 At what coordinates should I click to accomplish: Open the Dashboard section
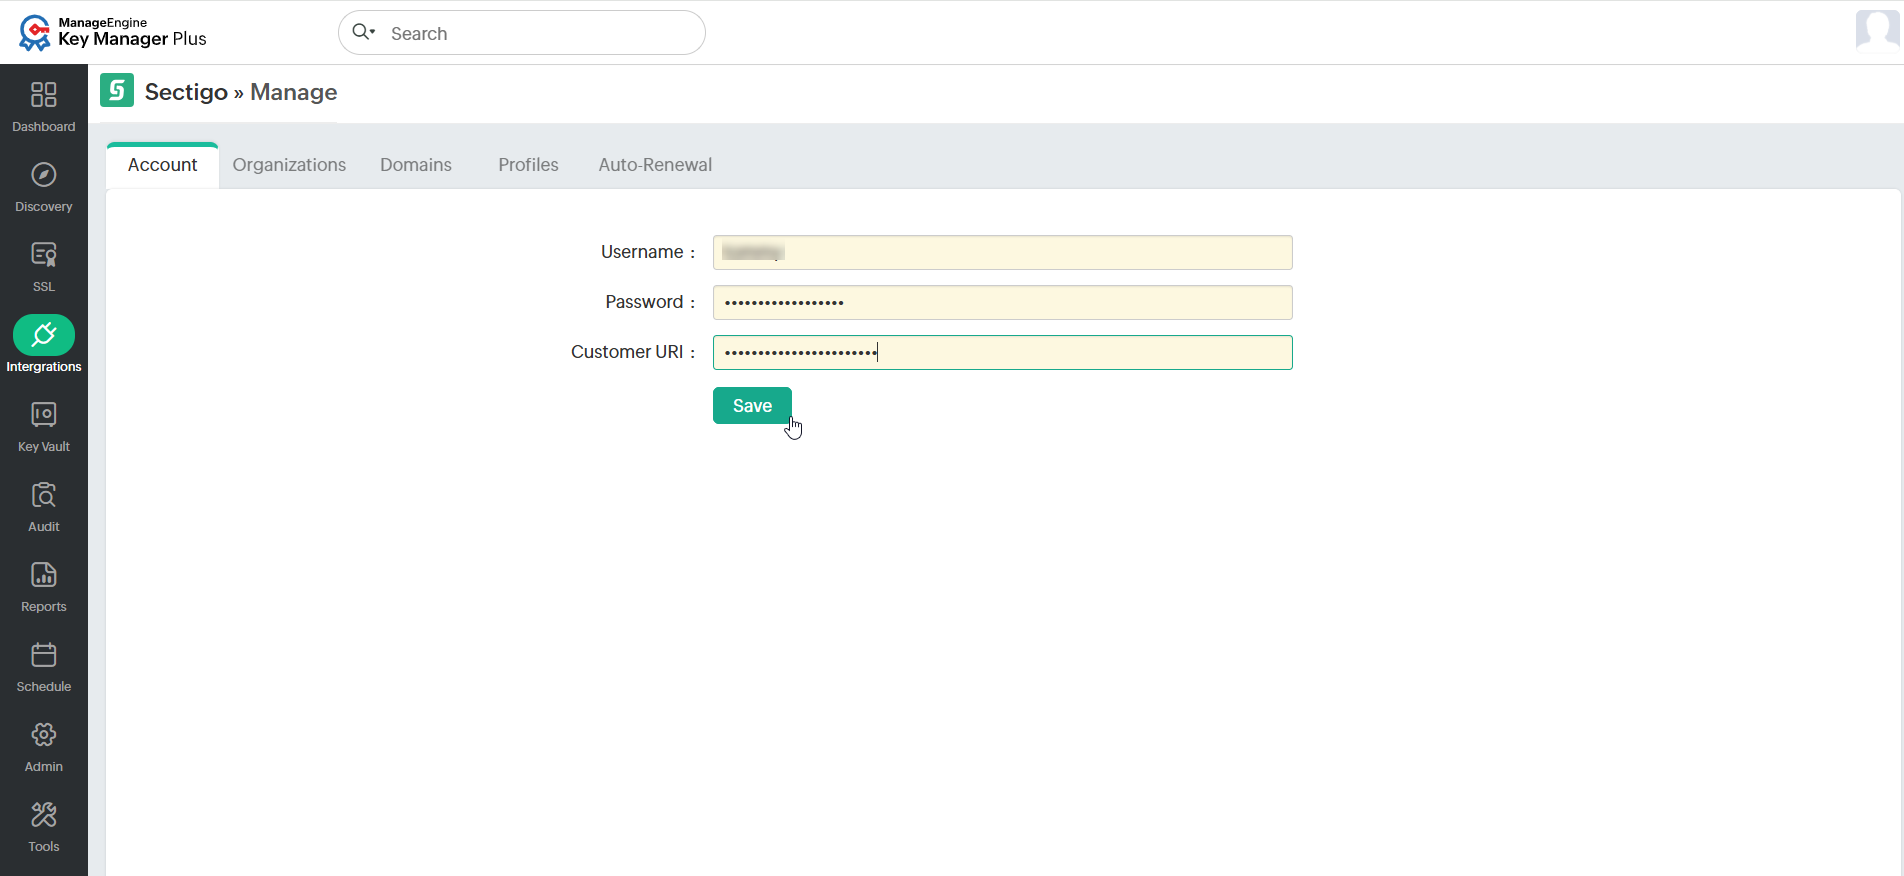(x=44, y=105)
